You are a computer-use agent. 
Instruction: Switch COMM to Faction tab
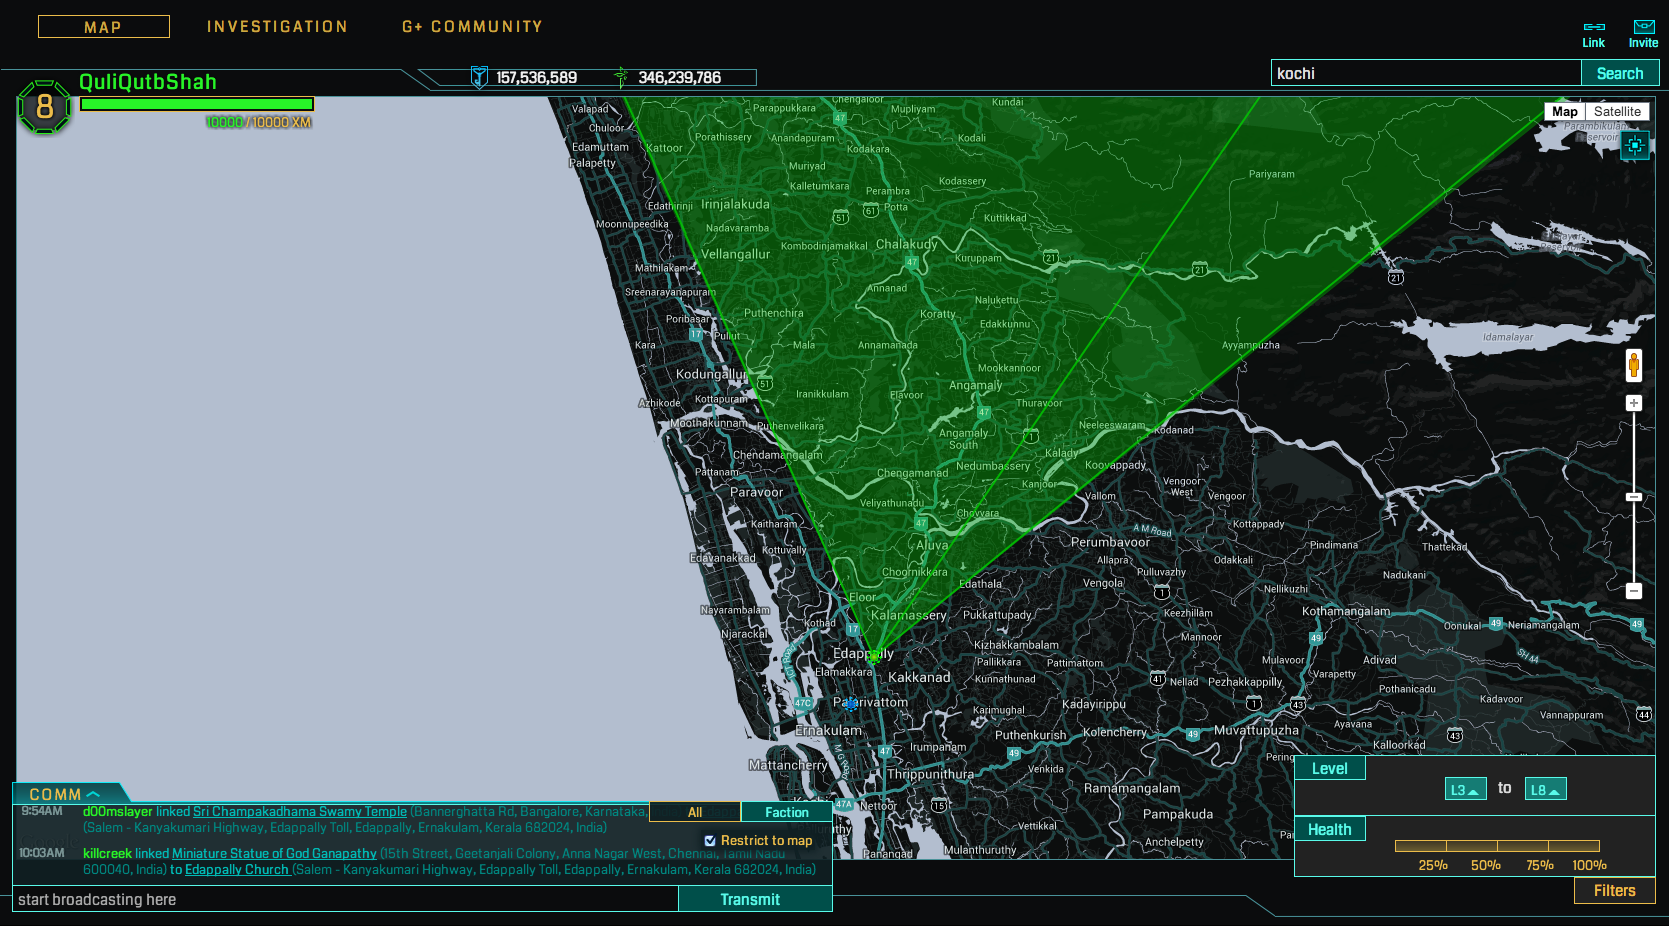coord(786,813)
